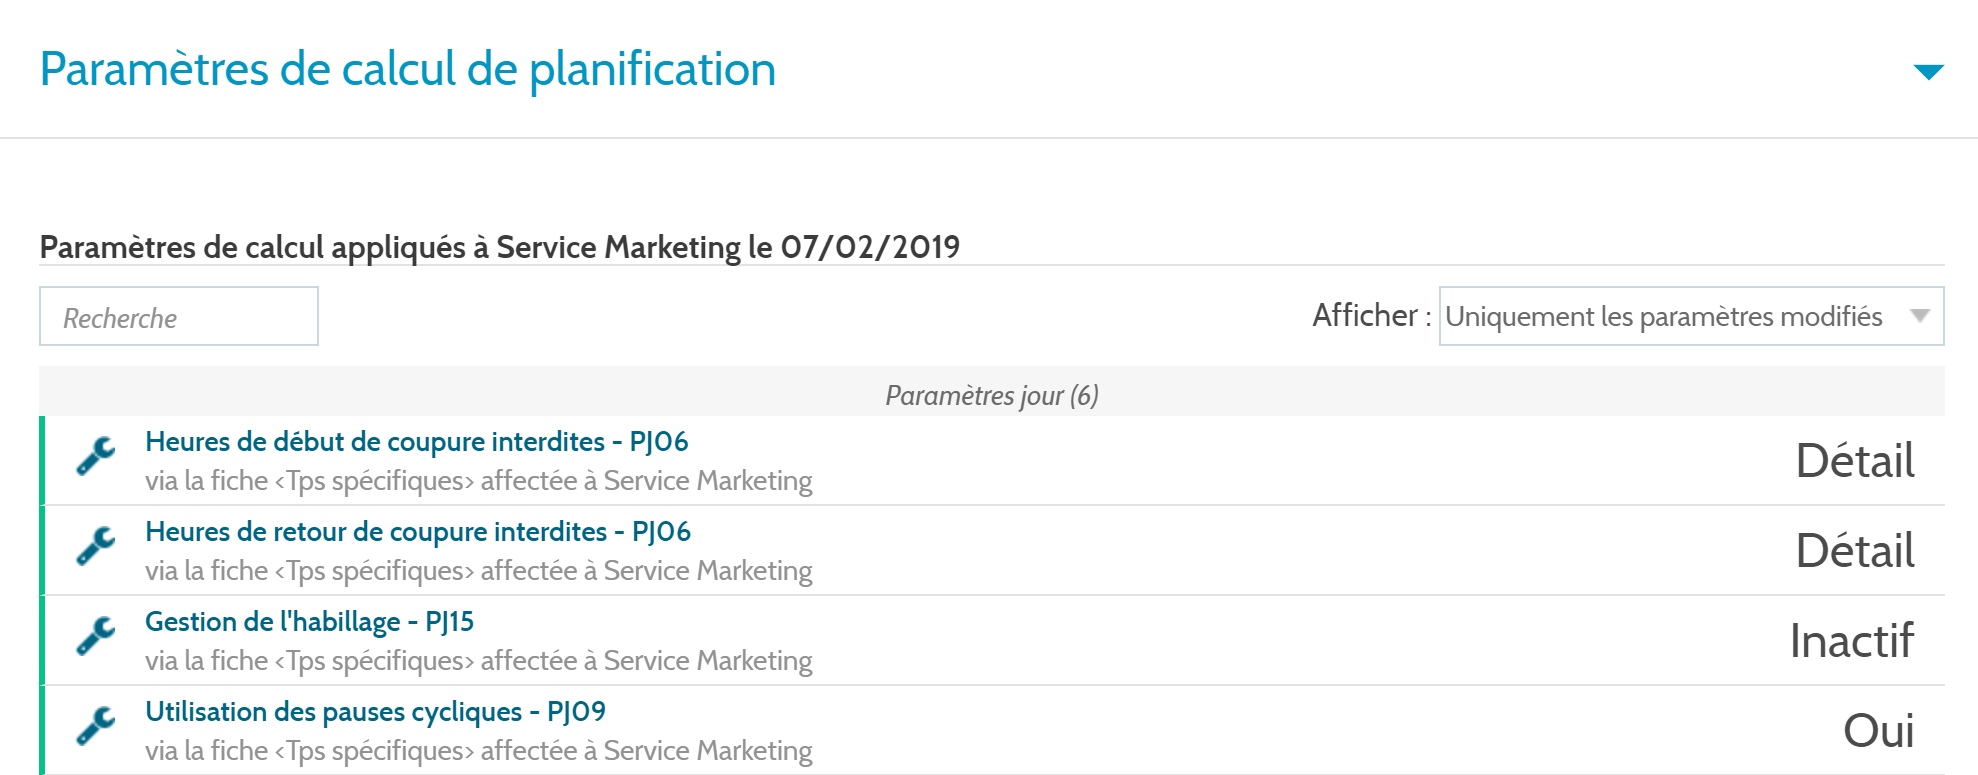The width and height of the screenshot is (1978, 775).
Task: Click wrench icon for Heures de retour de coupure
Action: pos(96,547)
